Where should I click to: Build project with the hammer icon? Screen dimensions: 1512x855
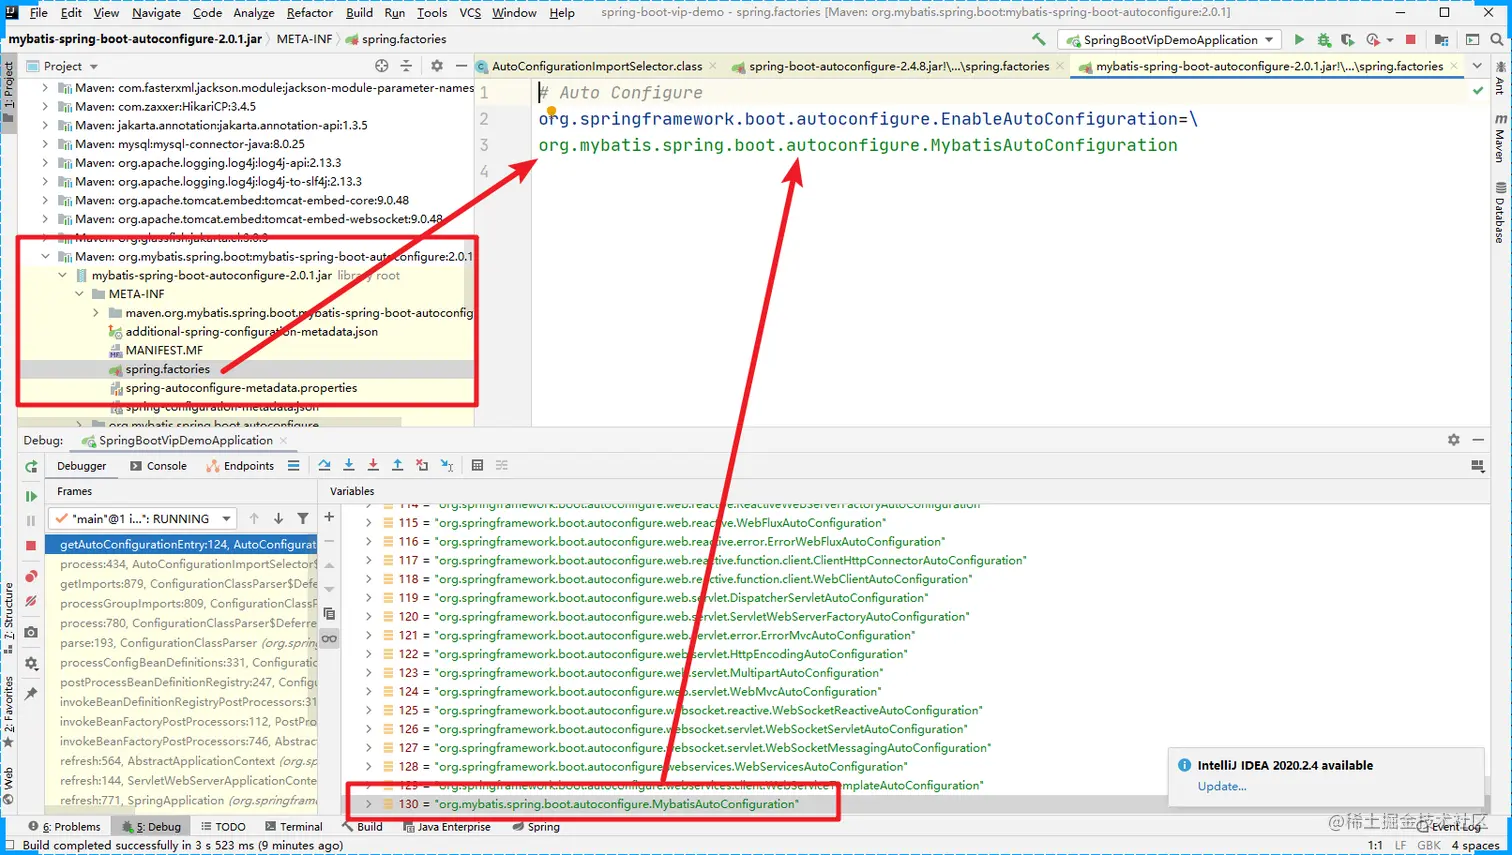(1039, 40)
